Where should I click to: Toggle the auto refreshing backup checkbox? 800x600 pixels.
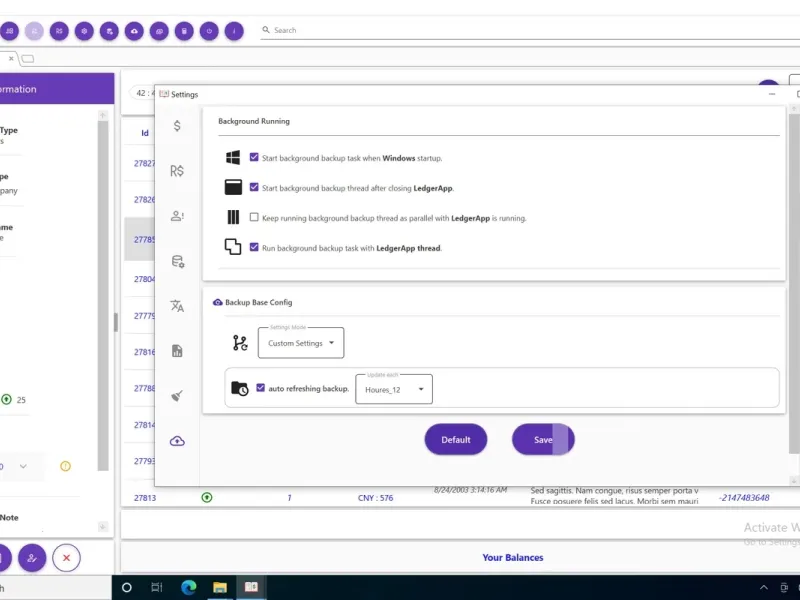(261, 388)
